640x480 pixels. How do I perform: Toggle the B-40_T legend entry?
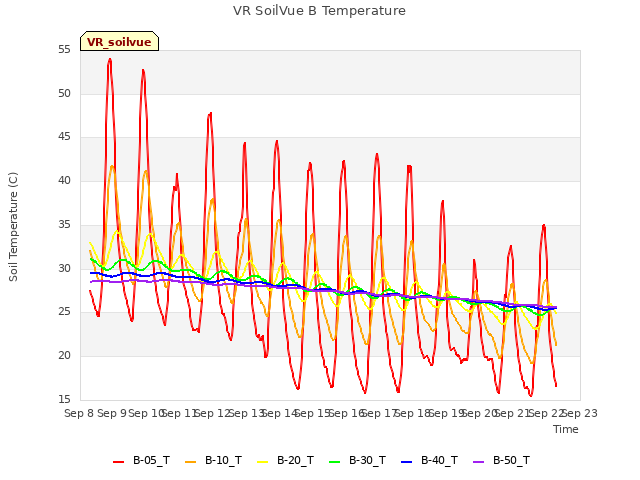pyautogui.click(x=430, y=461)
